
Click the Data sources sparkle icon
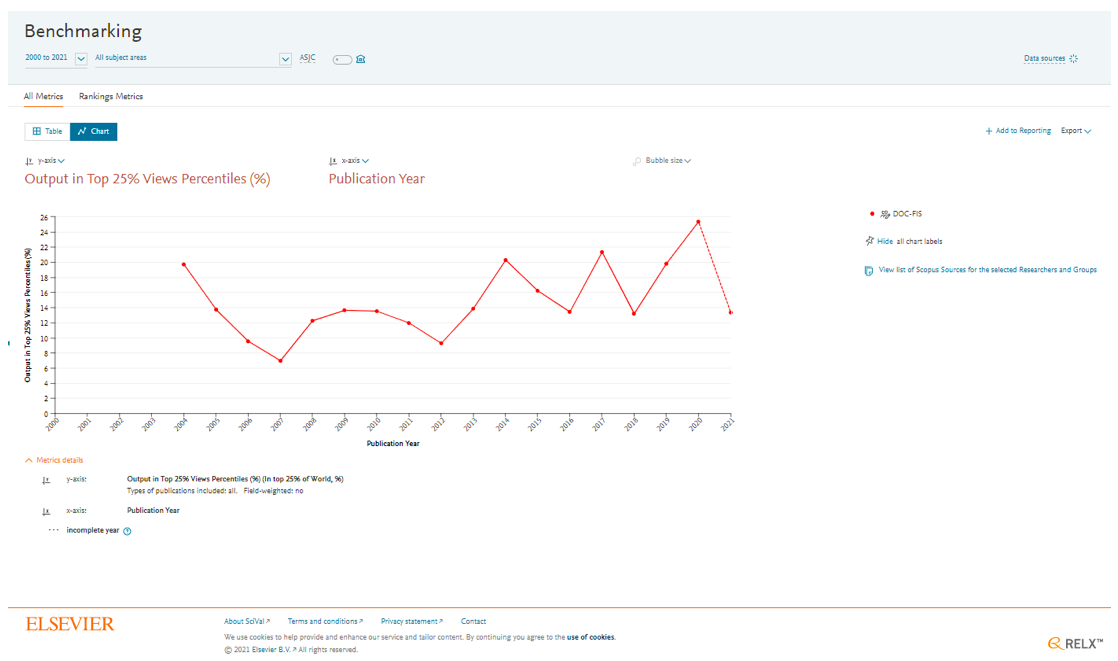[x=1074, y=58]
